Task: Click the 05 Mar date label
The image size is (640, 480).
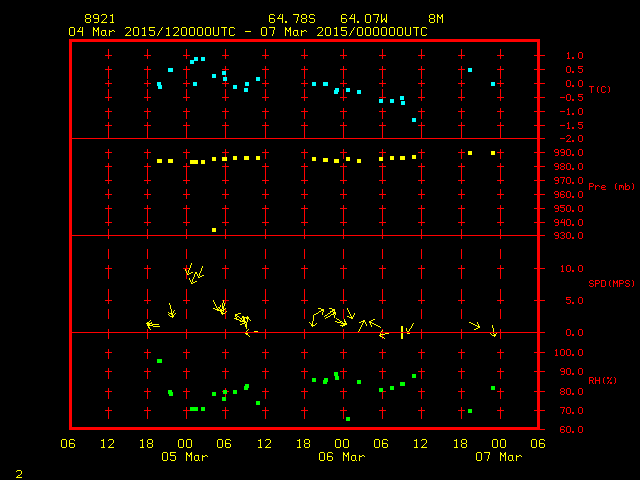Action: pyautogui.click(x=185, y=457)
